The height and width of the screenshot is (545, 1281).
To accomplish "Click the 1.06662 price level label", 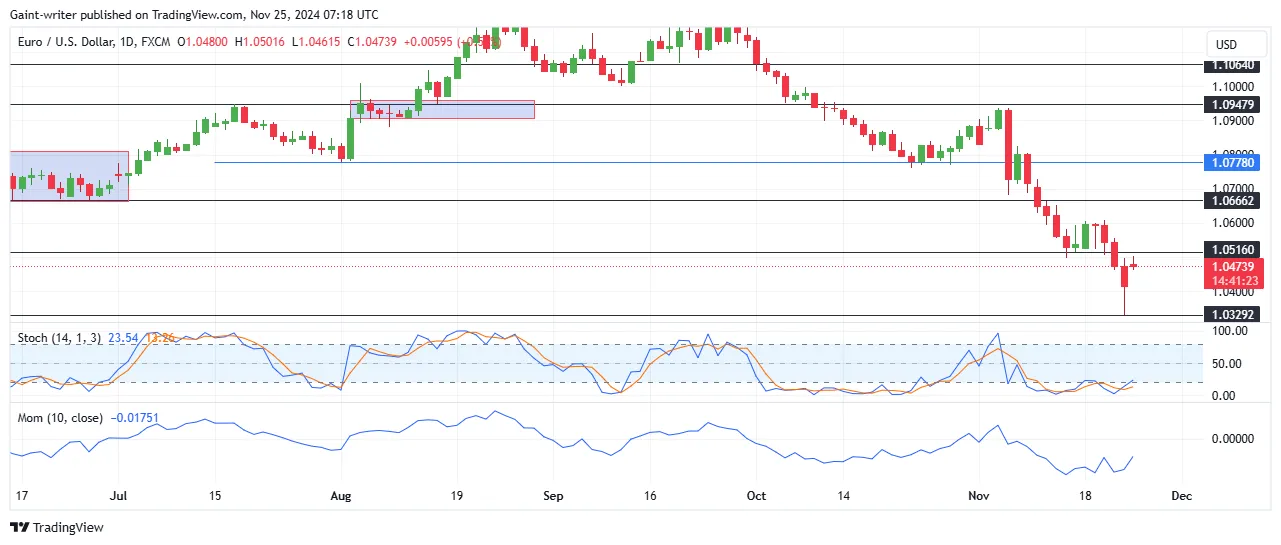I will [1234, 200].
